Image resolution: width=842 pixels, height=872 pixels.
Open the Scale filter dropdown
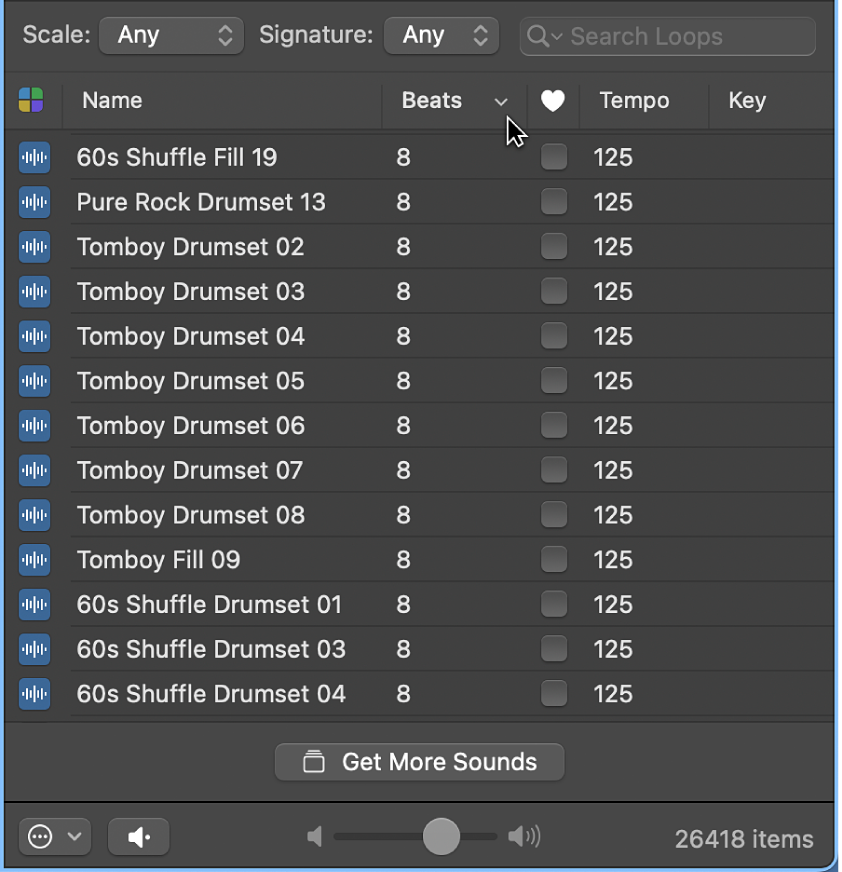tap(171, 35)
